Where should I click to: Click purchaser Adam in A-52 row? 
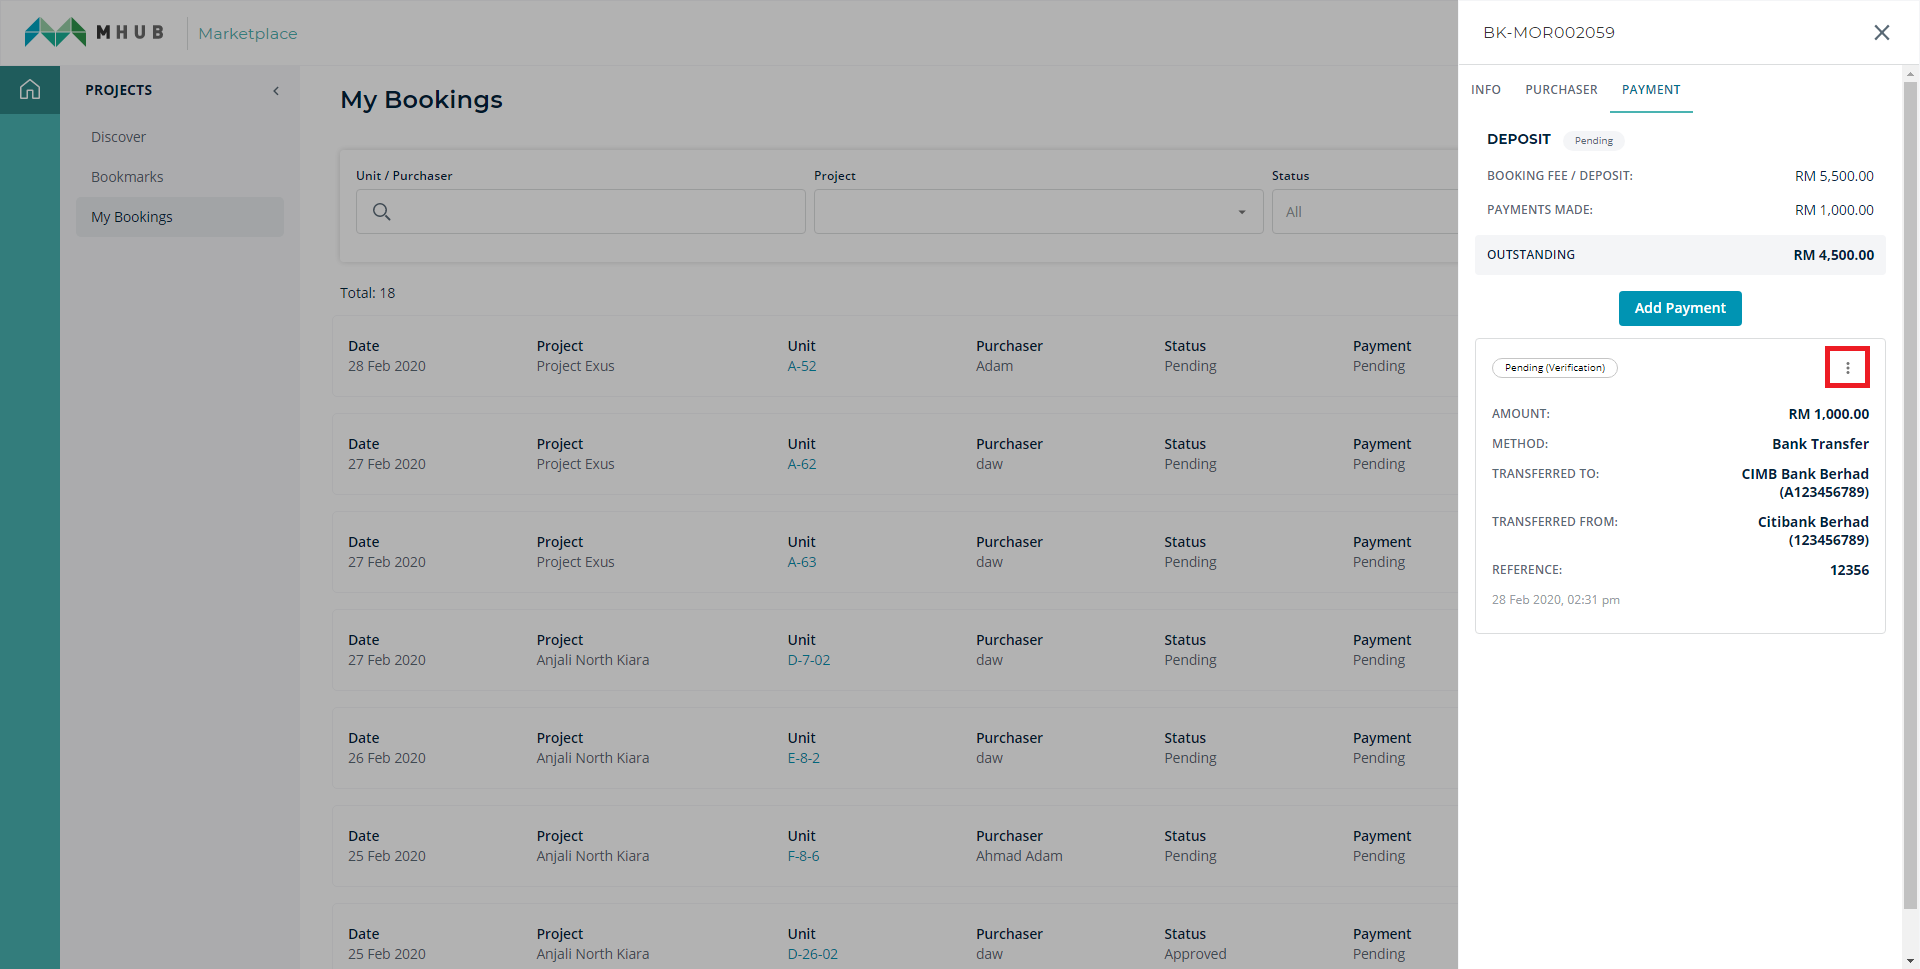994,366
